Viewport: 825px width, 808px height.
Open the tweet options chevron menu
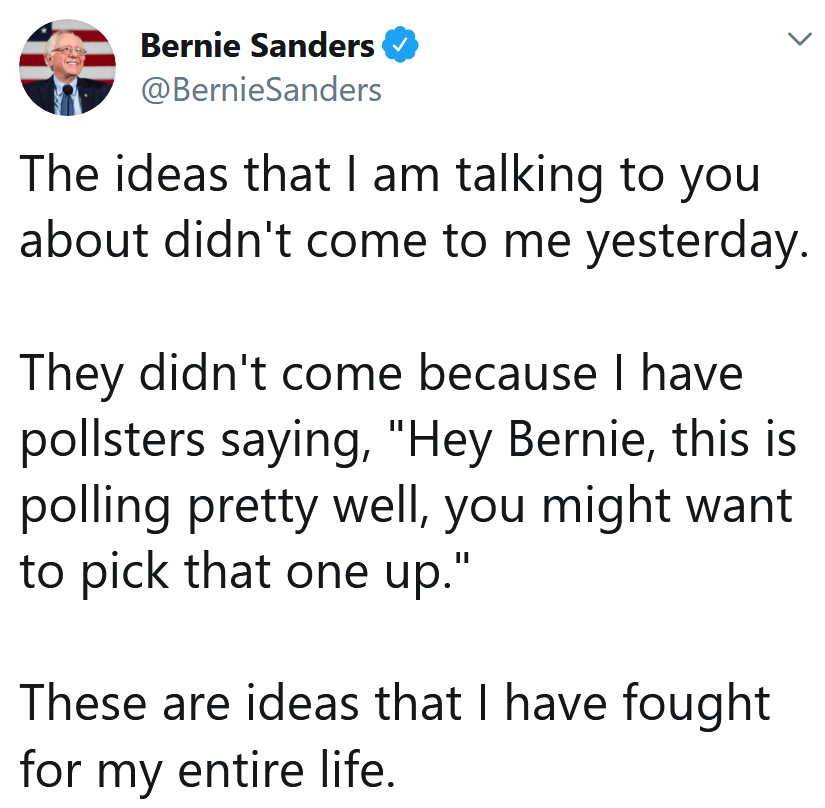(x=799, y=39)
